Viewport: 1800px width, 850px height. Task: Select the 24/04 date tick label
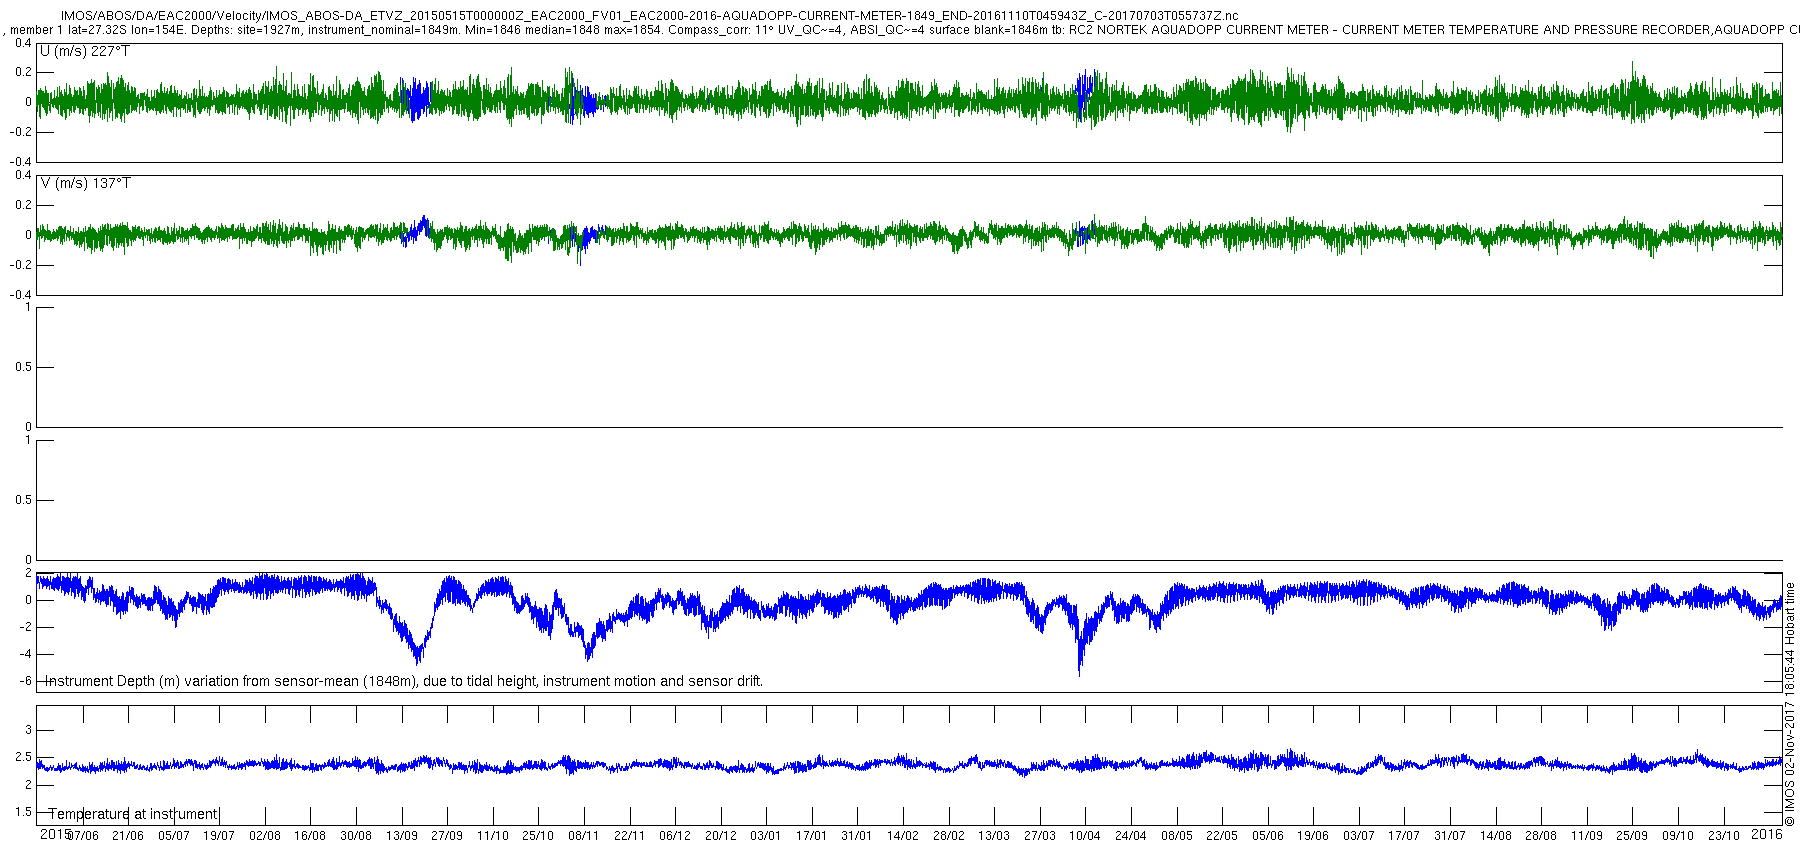tap(1131, 836)
